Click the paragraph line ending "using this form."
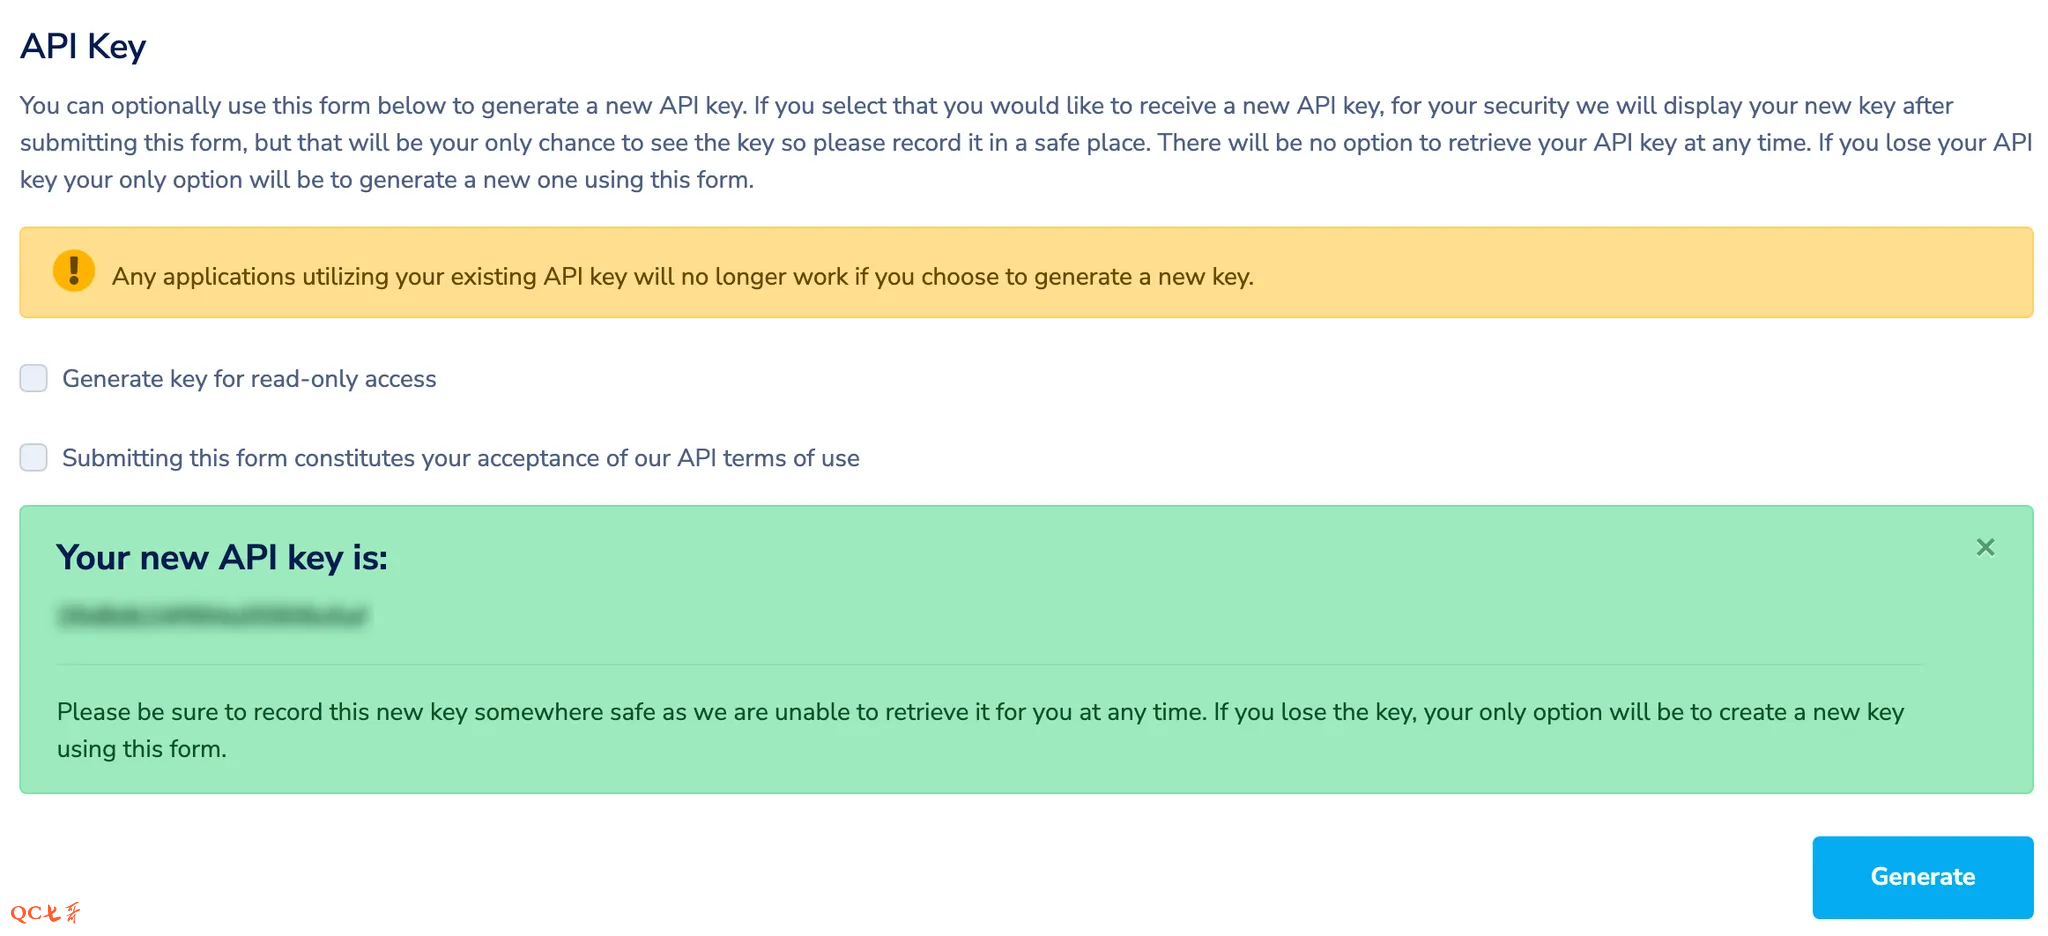Image resolution: width=2048 pixels, height=936 pixels. coord(387,180)
